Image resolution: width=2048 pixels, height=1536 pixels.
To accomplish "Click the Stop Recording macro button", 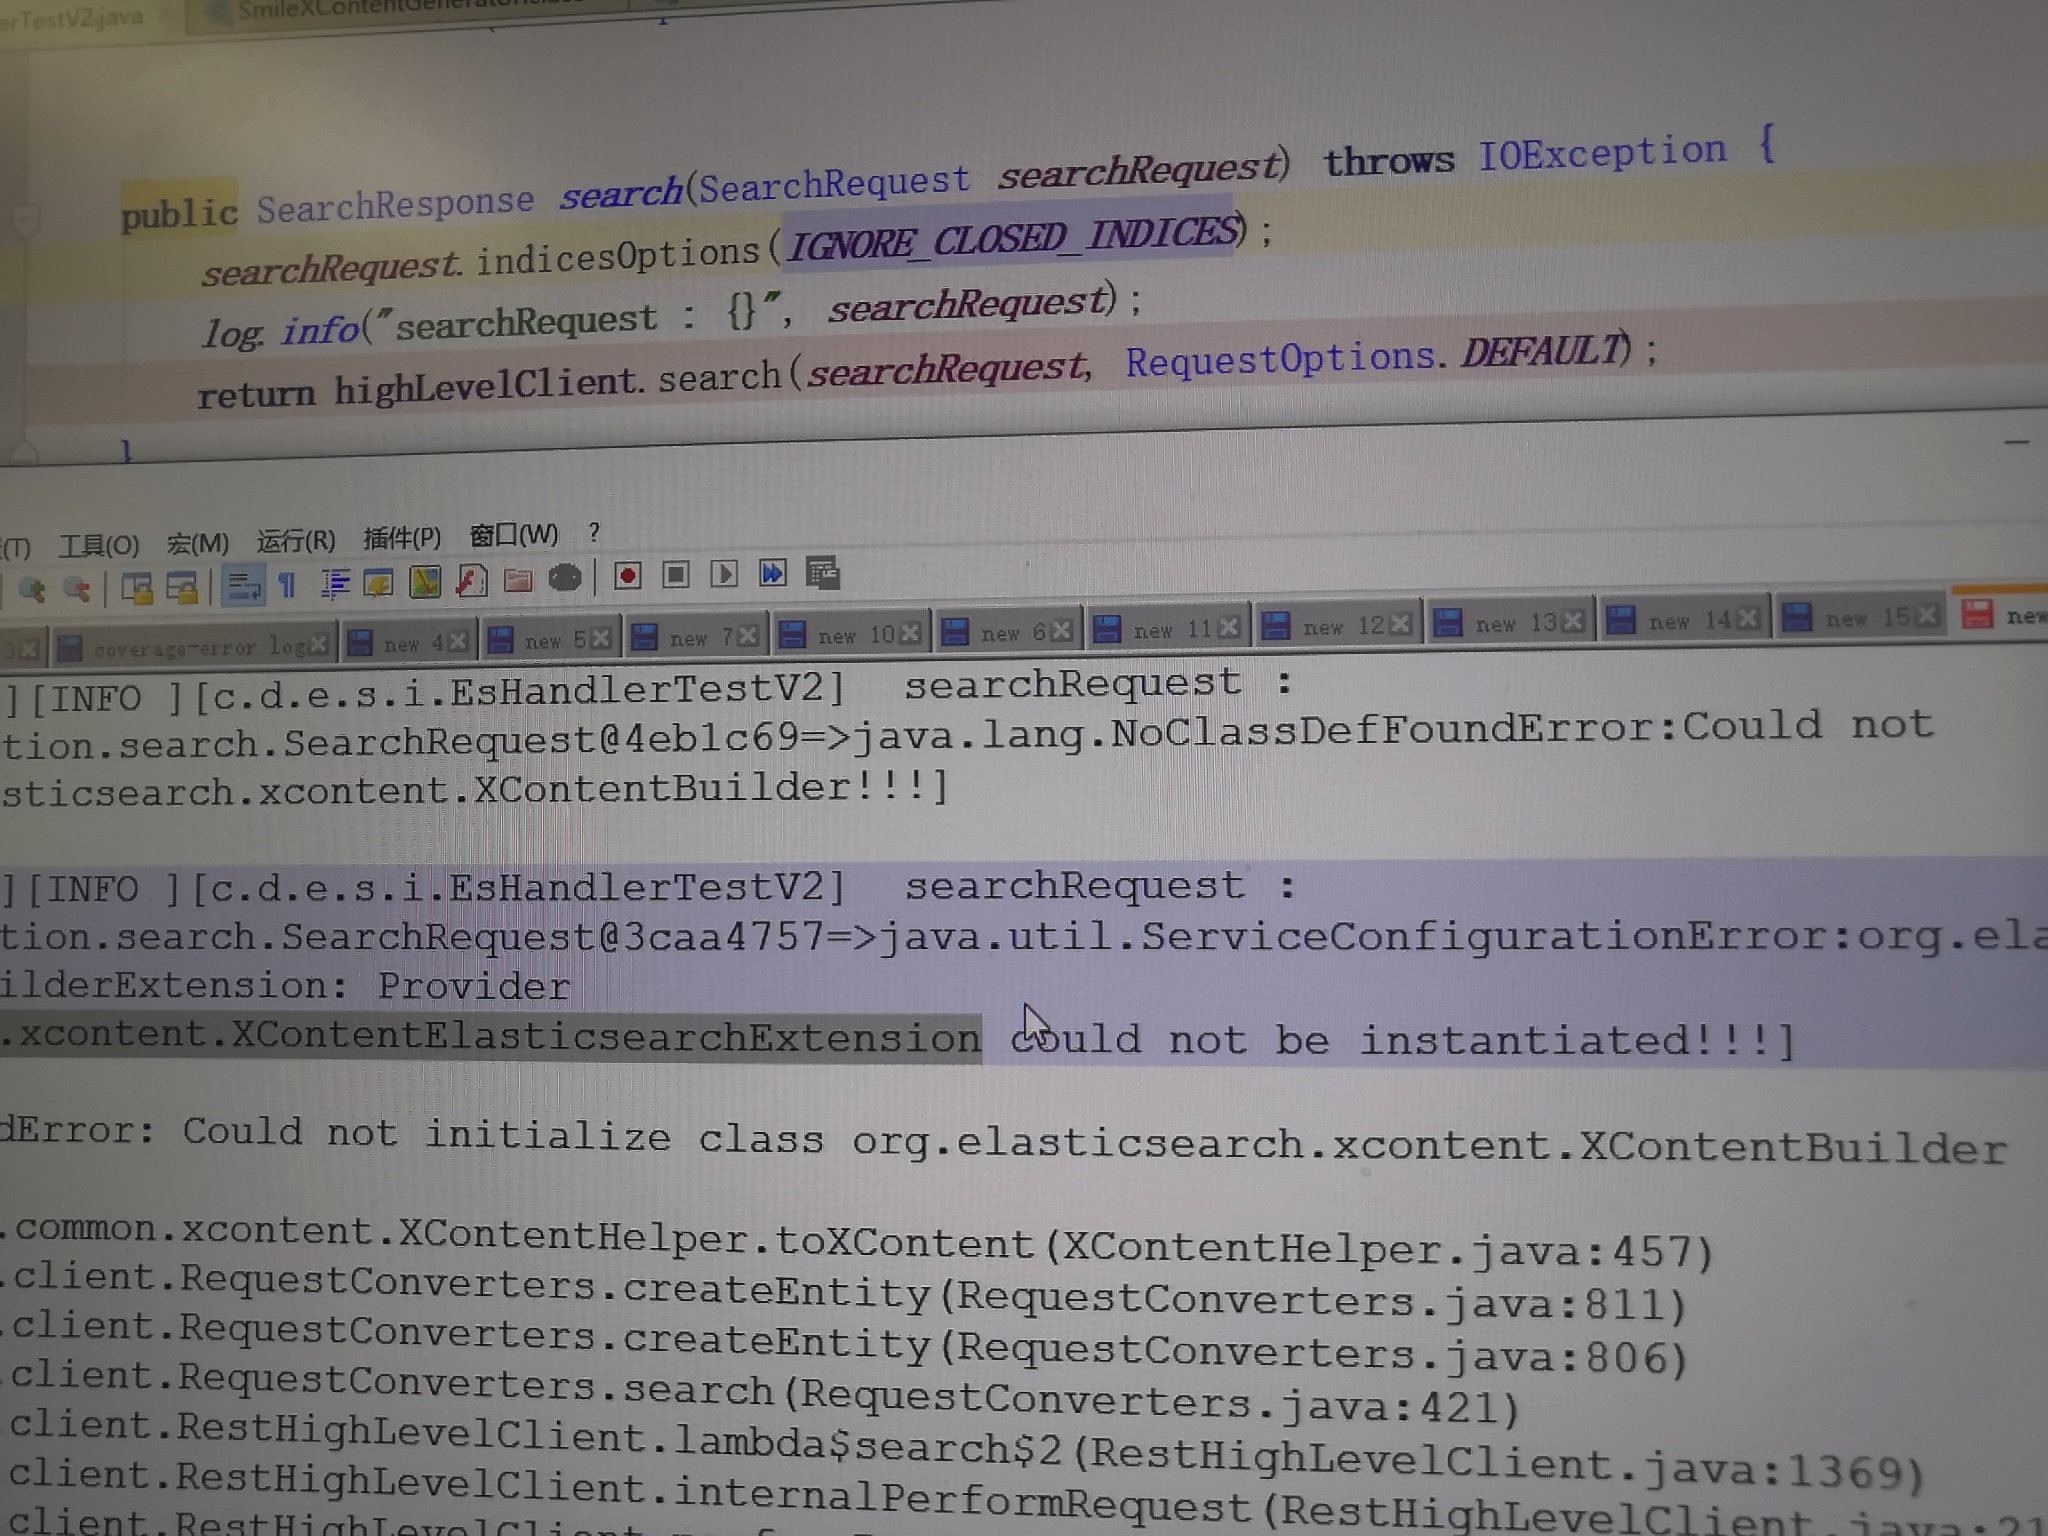I will pyautogui.click(x=676, y=574).
